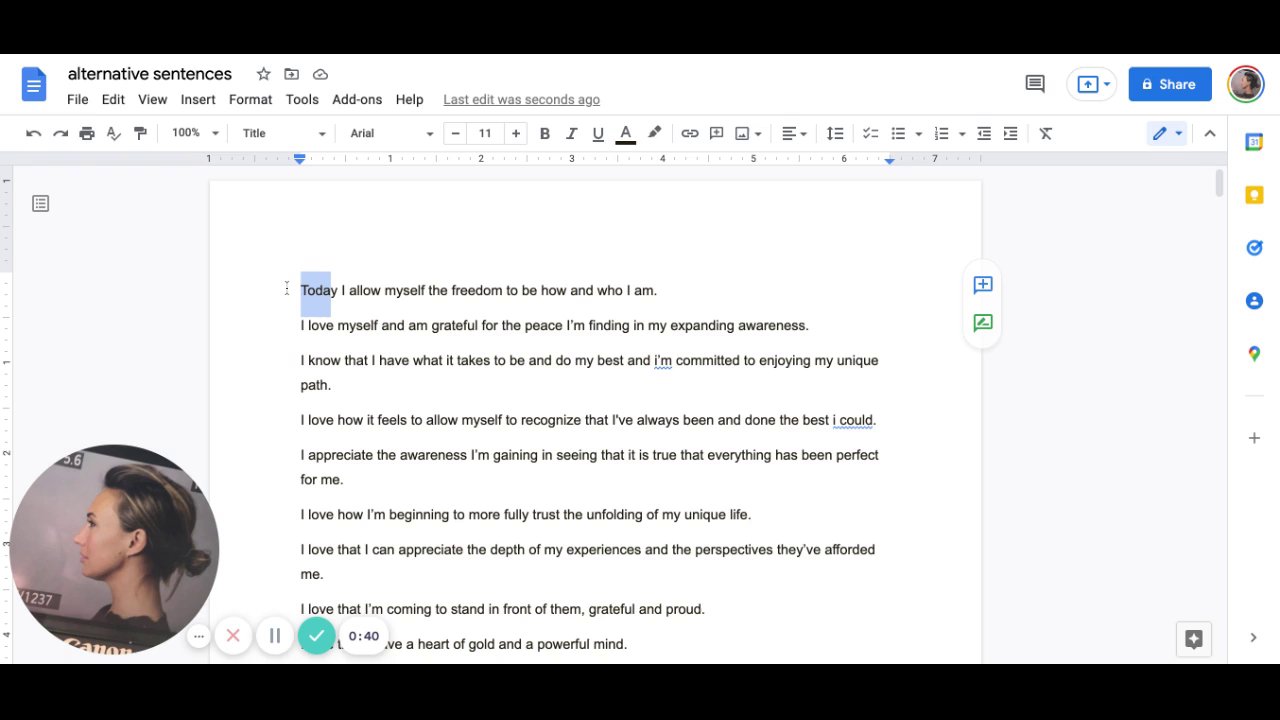Open Google Maps side panel

(x=1254, y=354)
